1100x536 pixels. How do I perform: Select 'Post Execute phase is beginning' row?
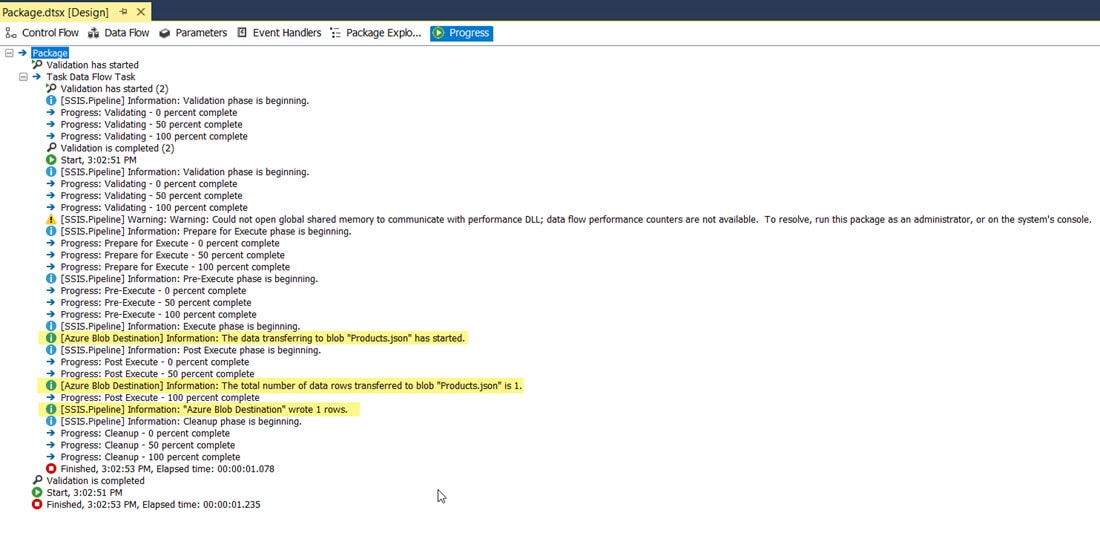[x=191, y=350]
